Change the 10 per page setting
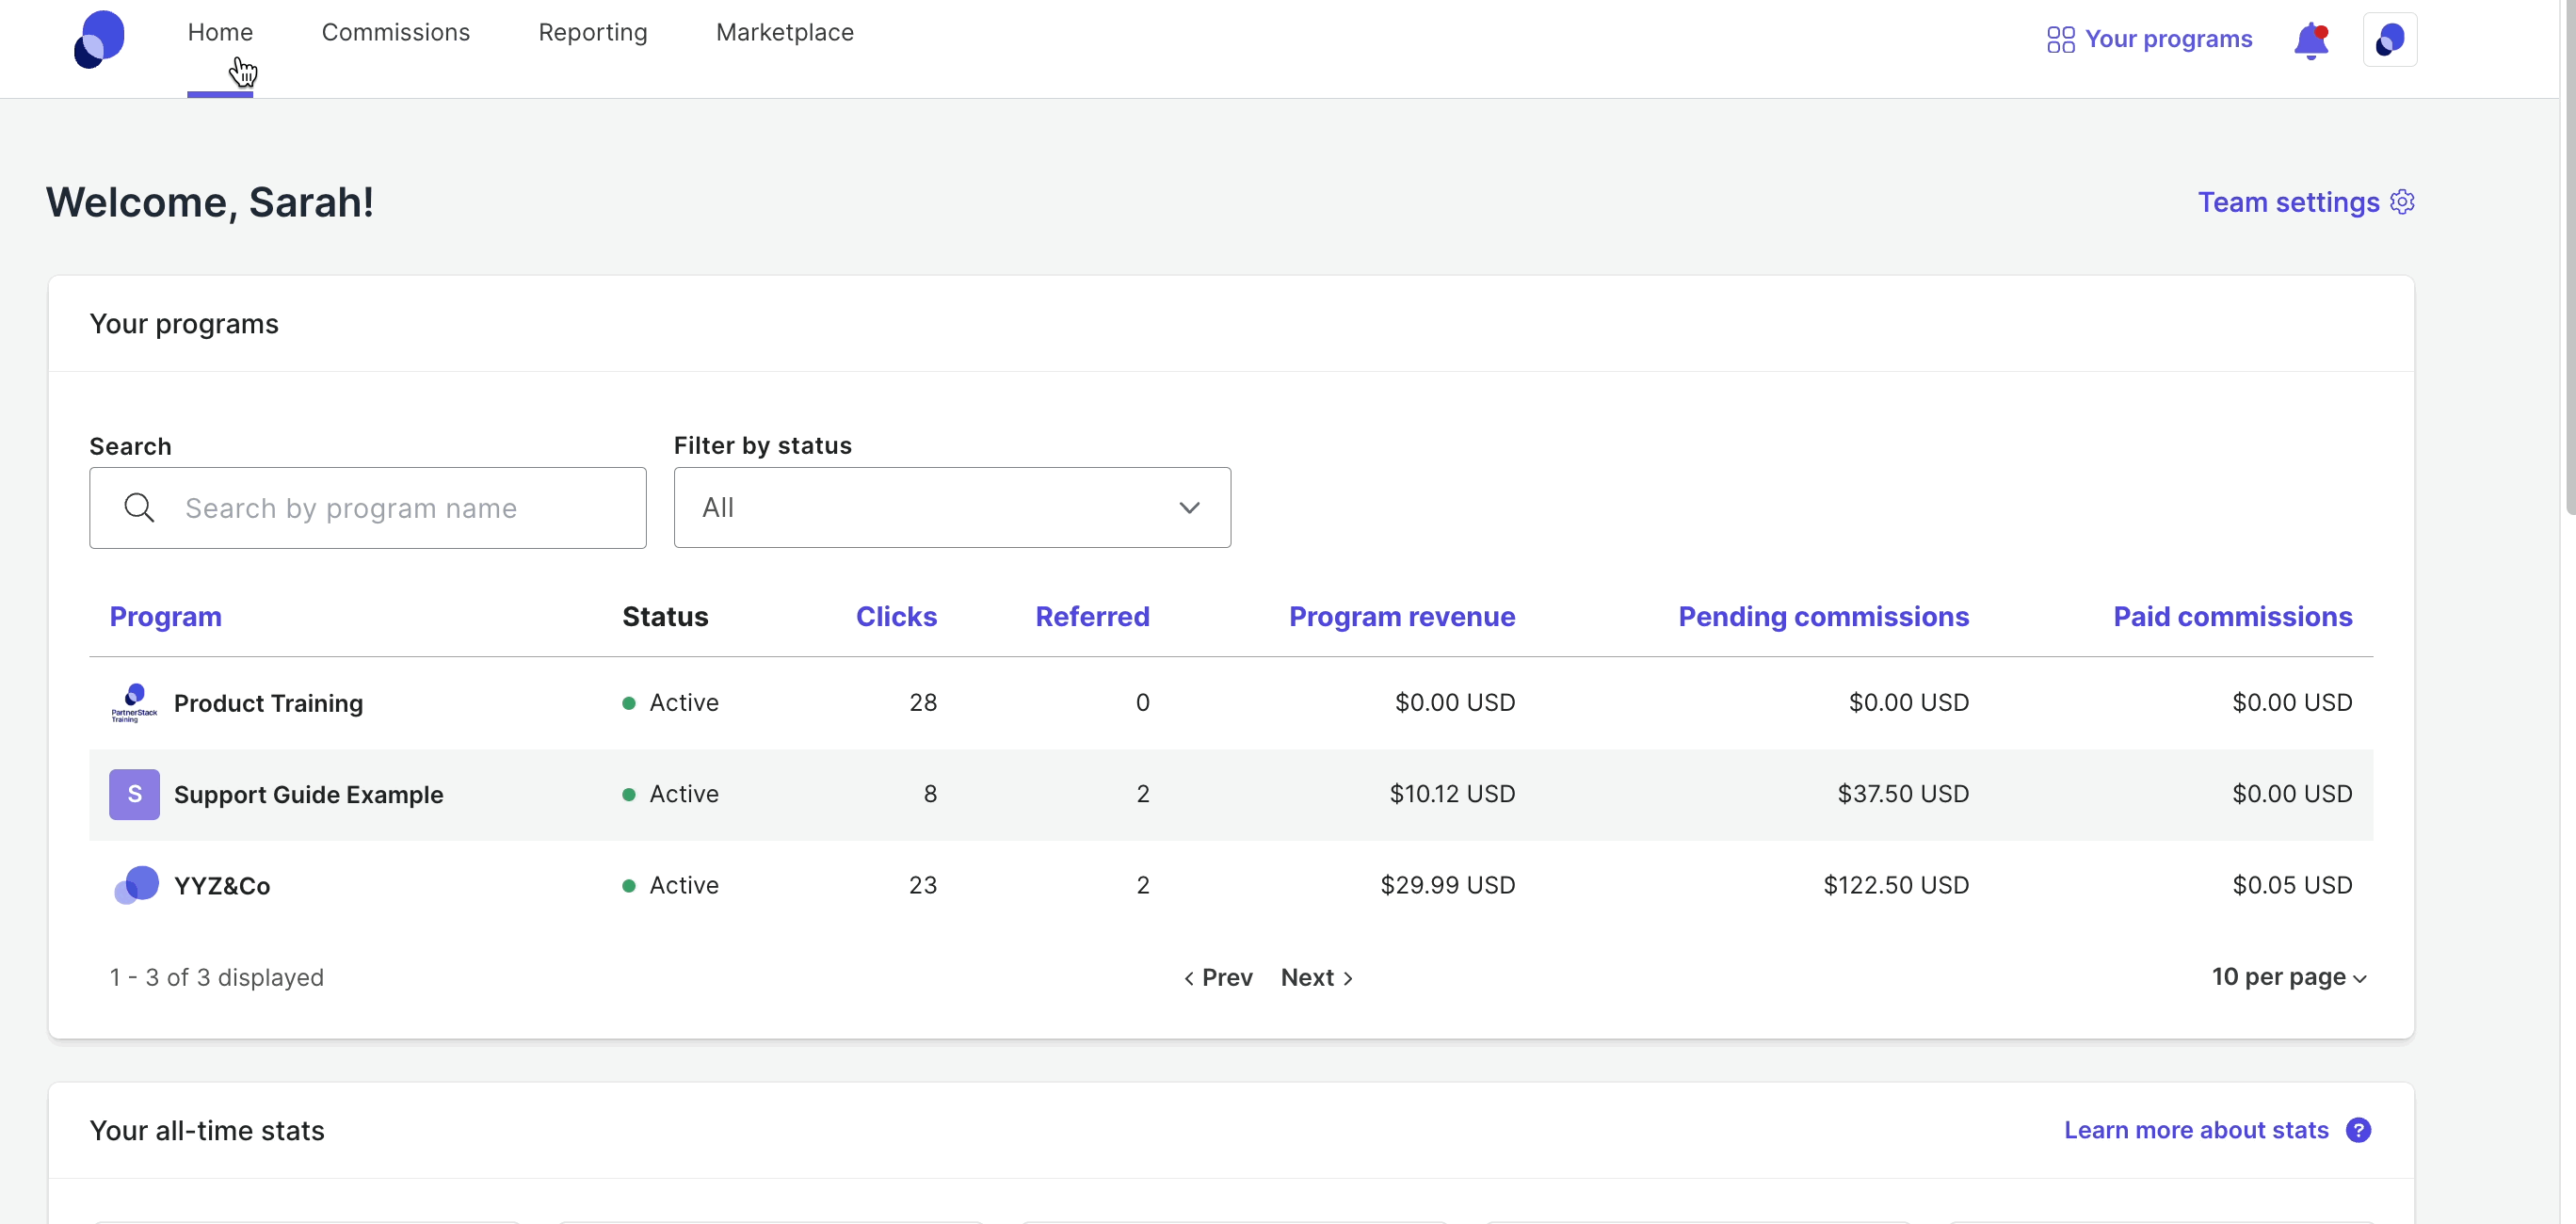Screen dimensions: 2576x1224 [x=2288, y=977]
